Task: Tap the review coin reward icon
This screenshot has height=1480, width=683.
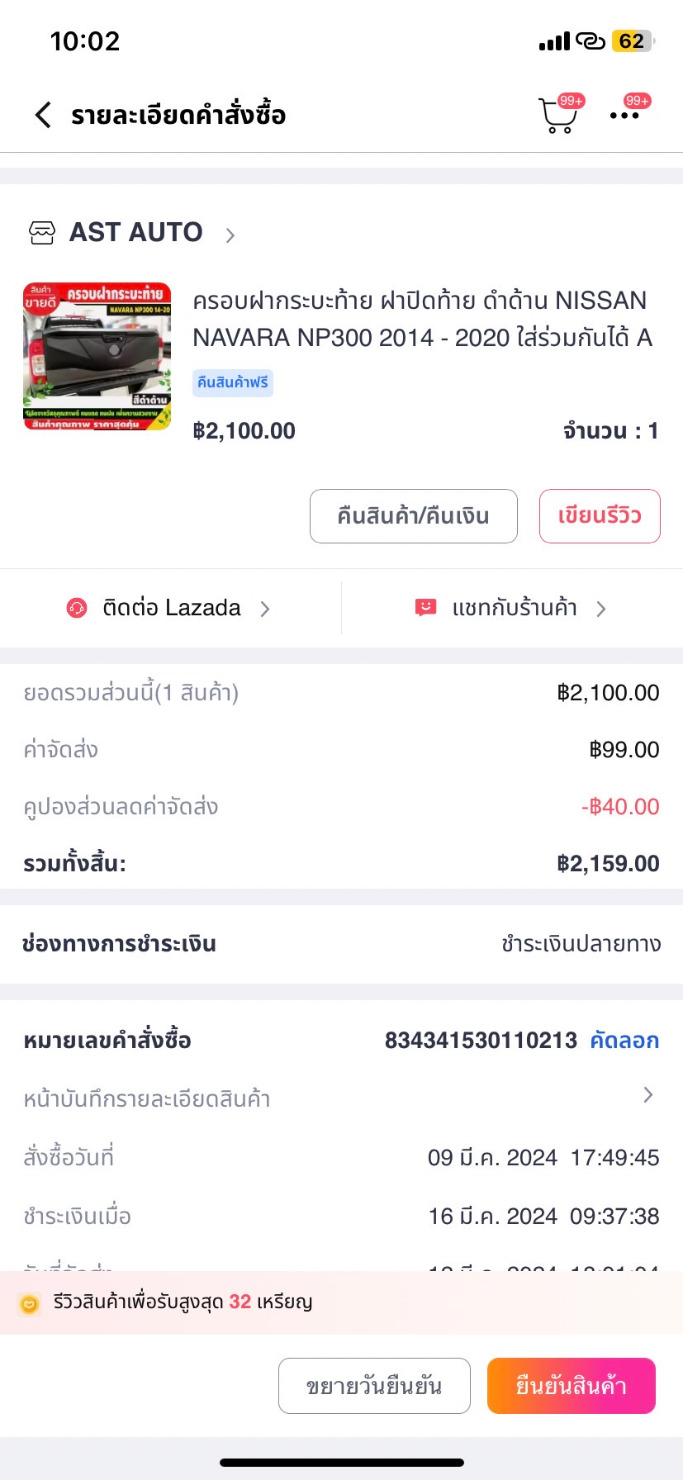Action: point(30,1303)
